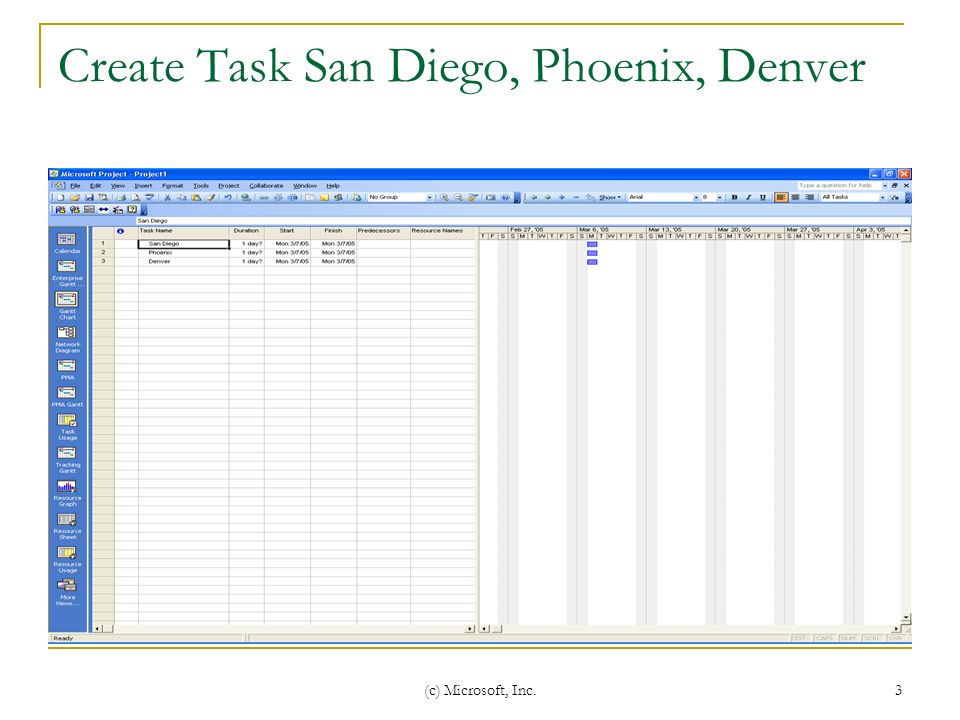The image size is (960, 720).
Task: Expand the Show outline dropdown
Action: (x=610, y=197)
